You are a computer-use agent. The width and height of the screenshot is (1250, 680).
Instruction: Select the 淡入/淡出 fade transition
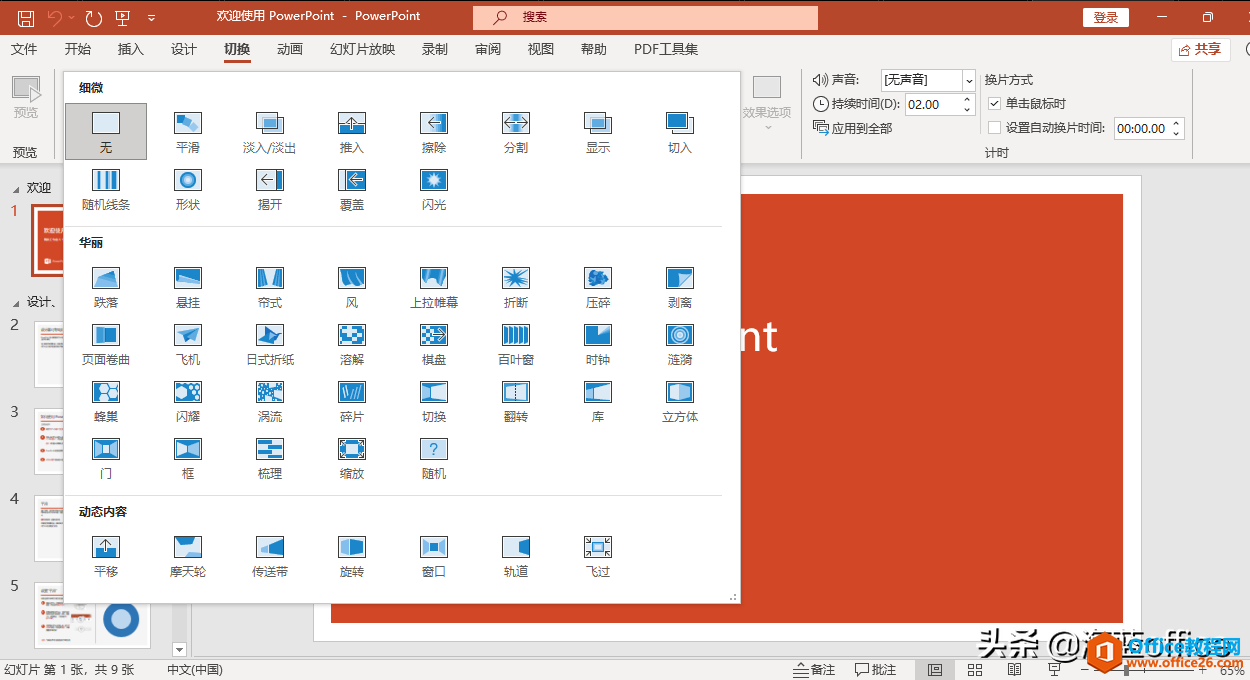[269, 131]
